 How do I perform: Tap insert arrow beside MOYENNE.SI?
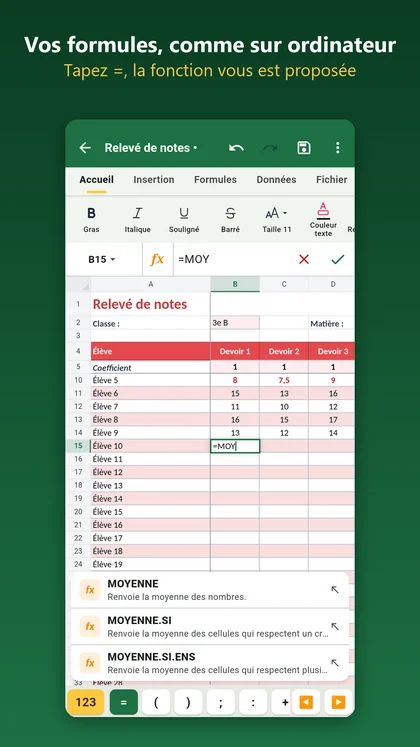pyautogui.click(x=335, y=626)
